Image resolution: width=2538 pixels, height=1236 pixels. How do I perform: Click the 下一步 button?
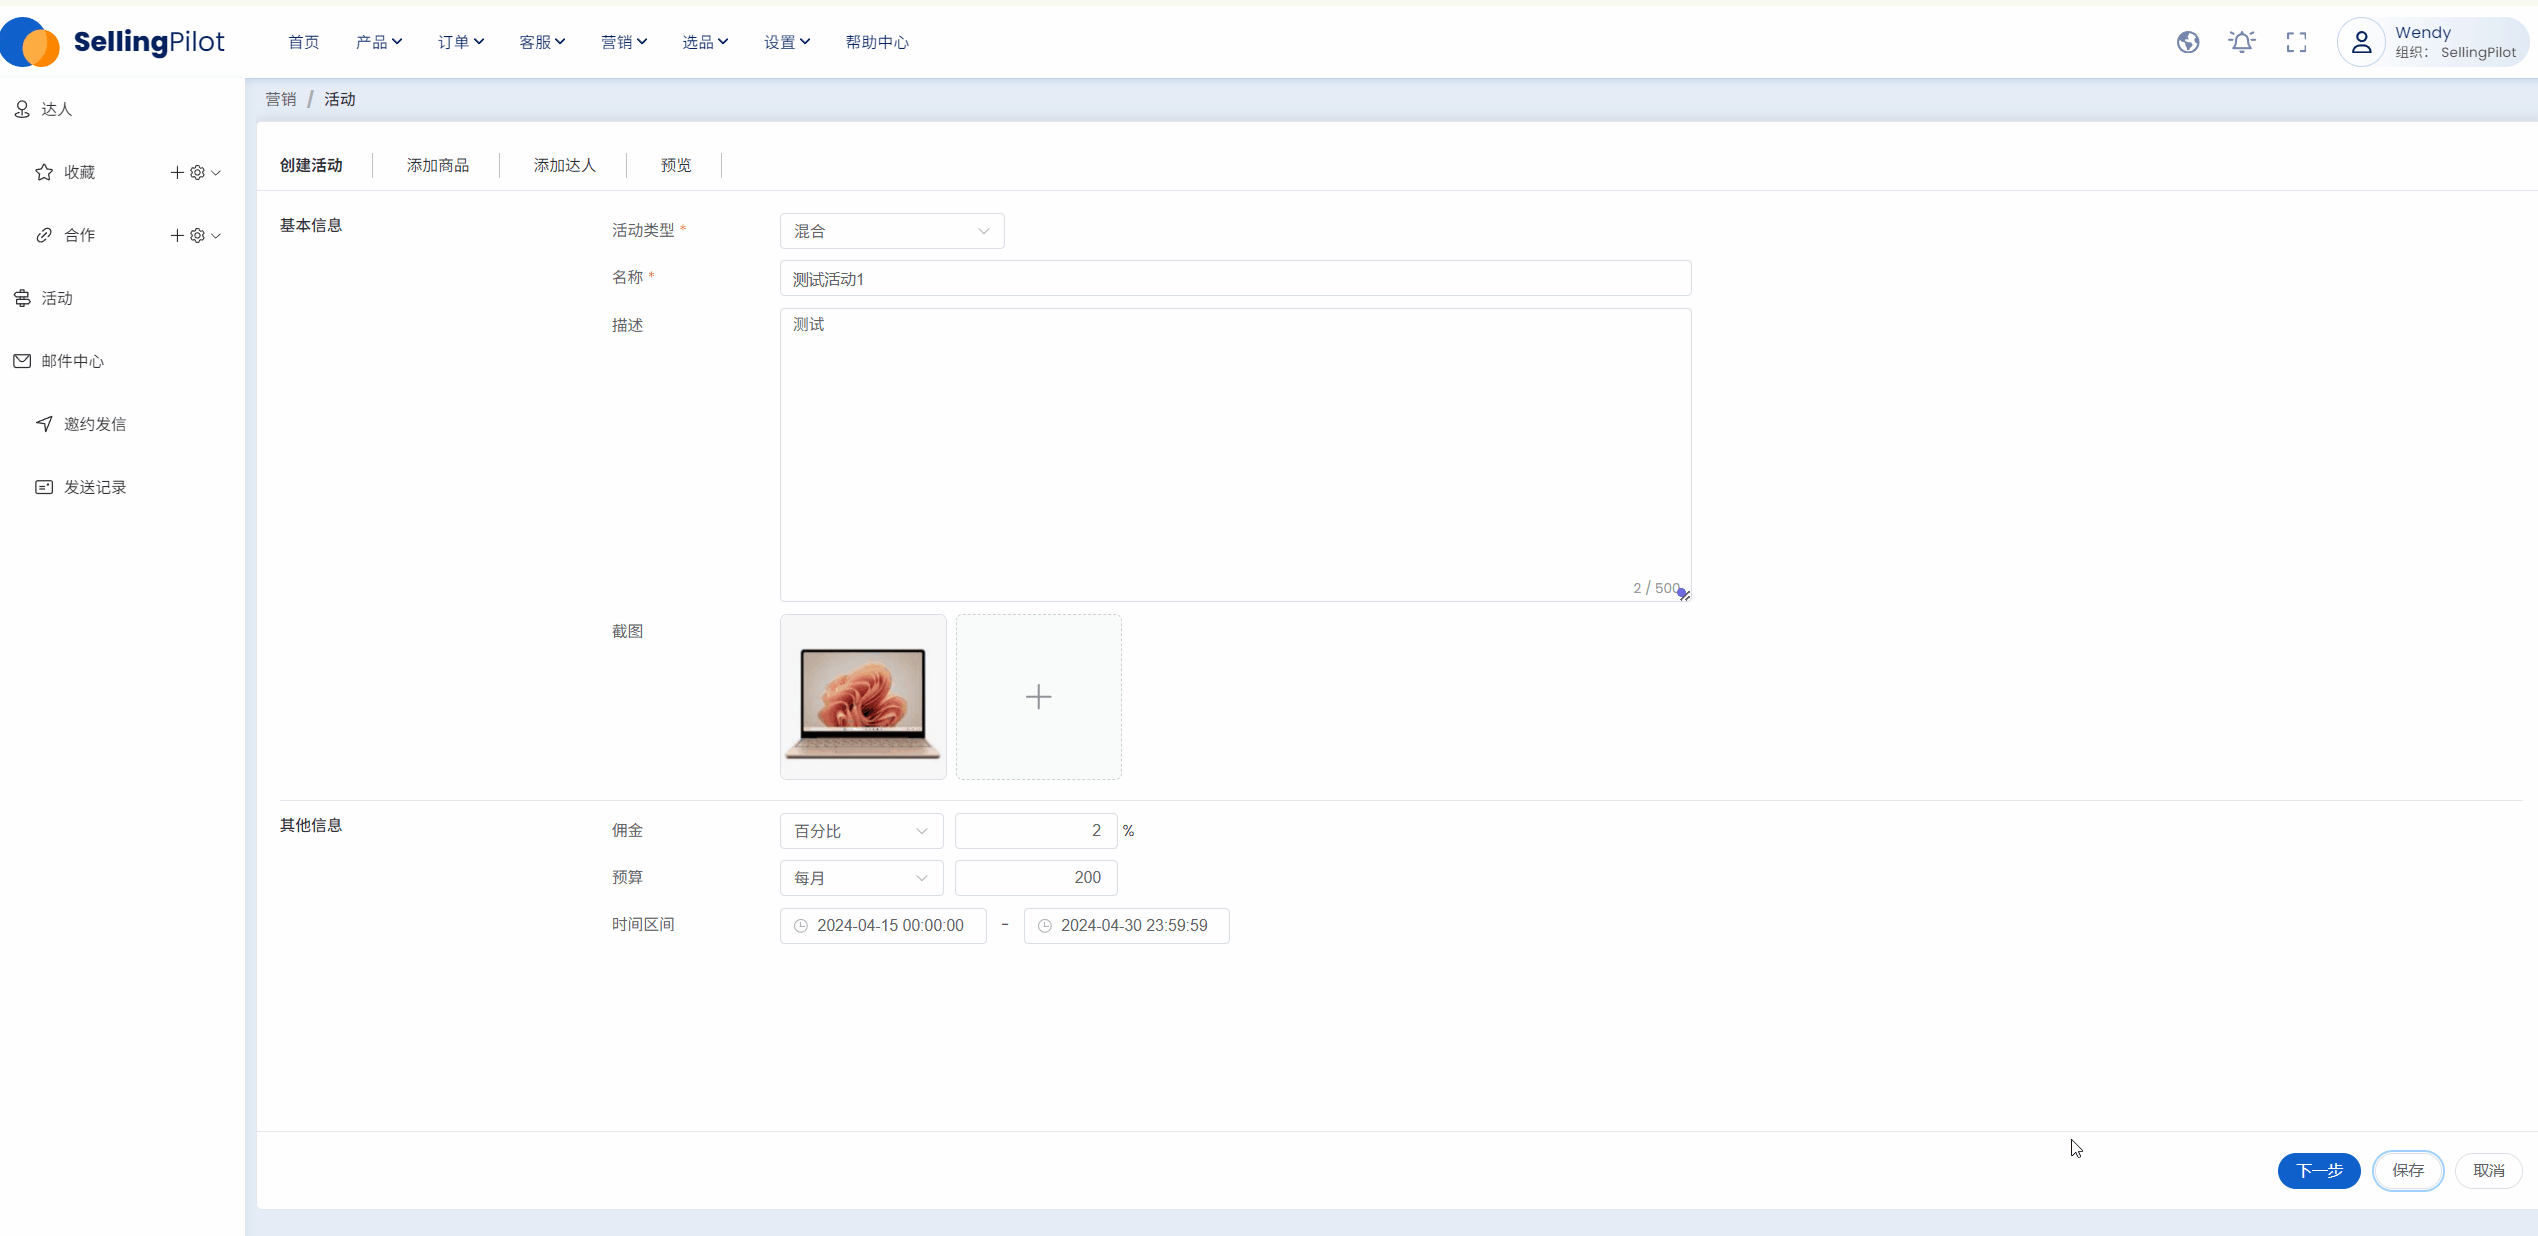2318,1170
